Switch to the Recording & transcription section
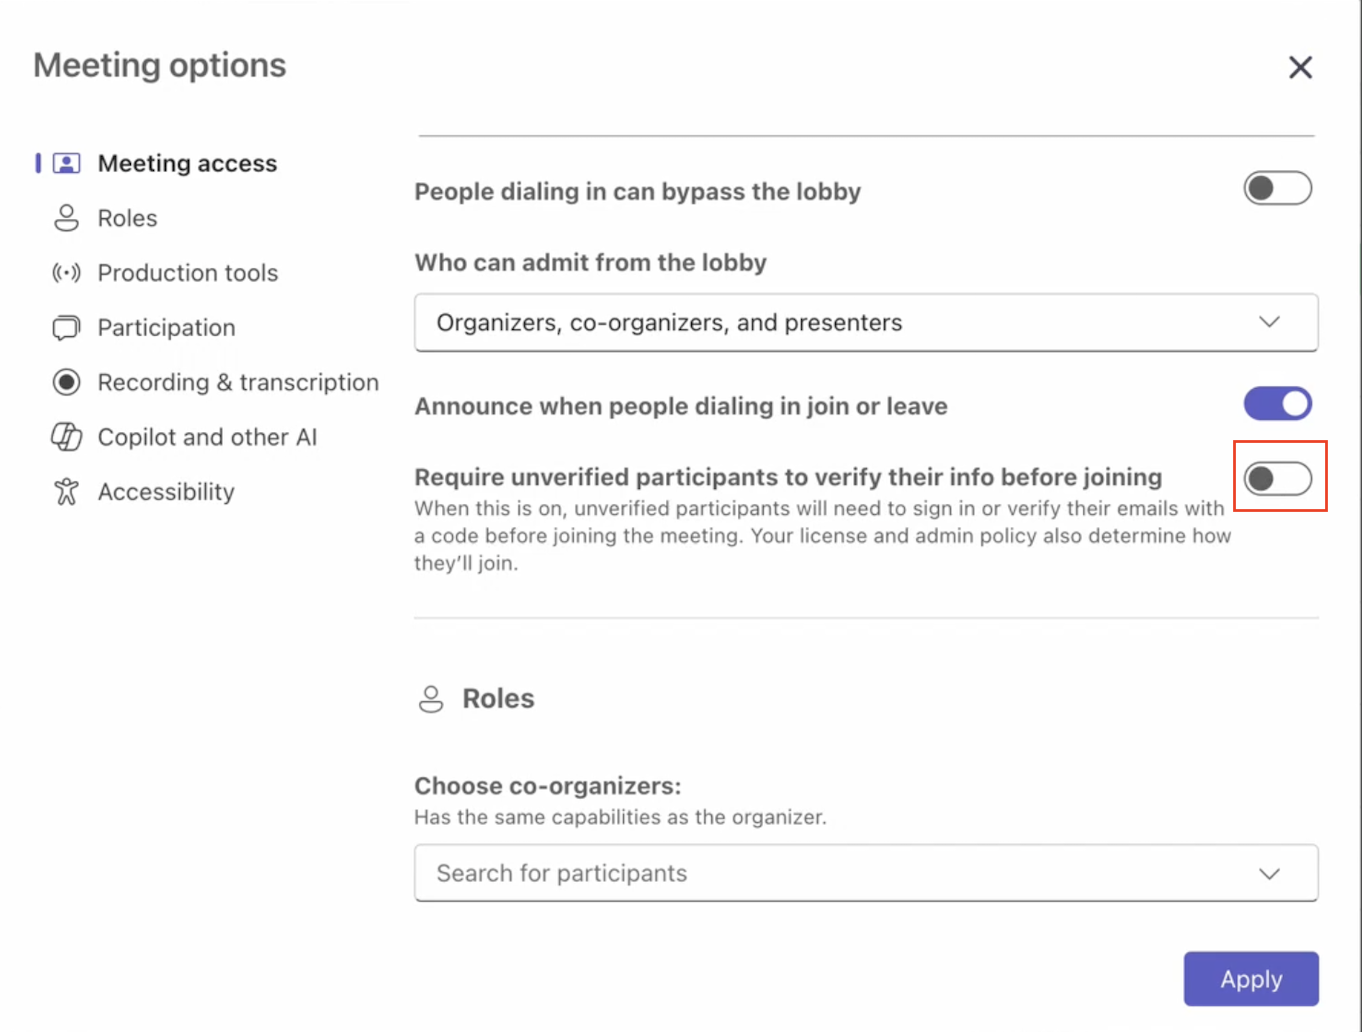1362x1032 pixels. [237, 382]
